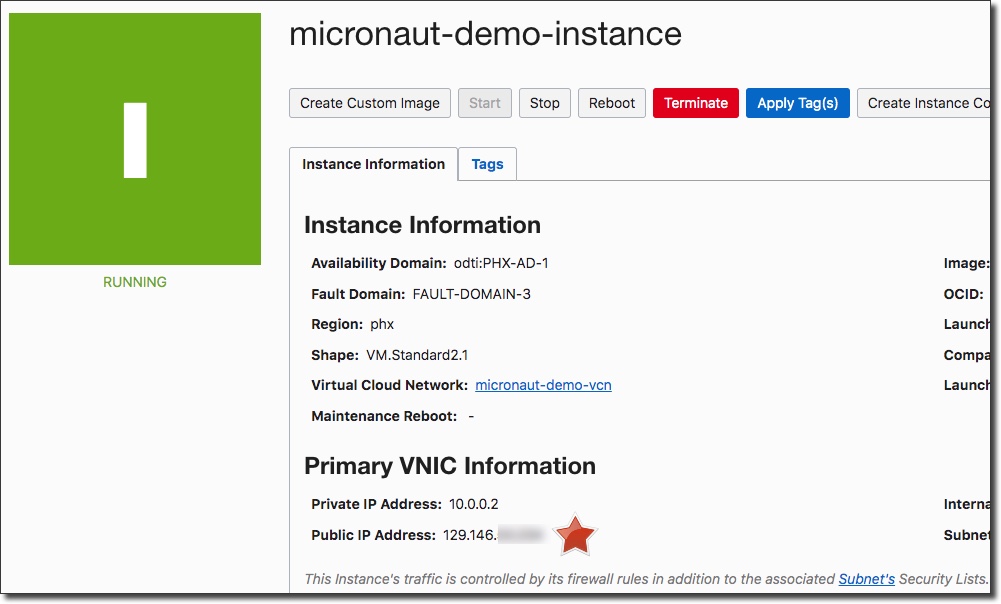The width and height of the screenshot is (1001, 604).
Task: Terminate the instance with red button
Action: [696, 103]
